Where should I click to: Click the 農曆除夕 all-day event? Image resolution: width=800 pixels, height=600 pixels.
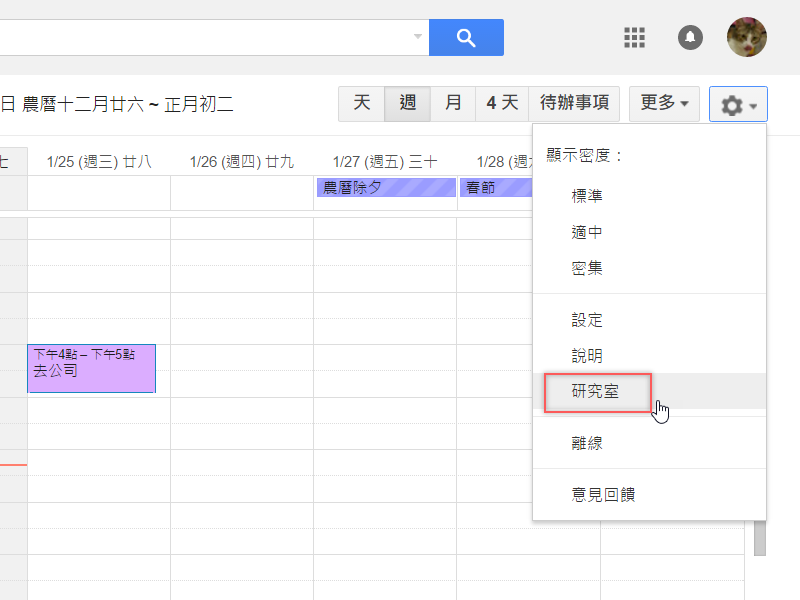click(386, 188)
